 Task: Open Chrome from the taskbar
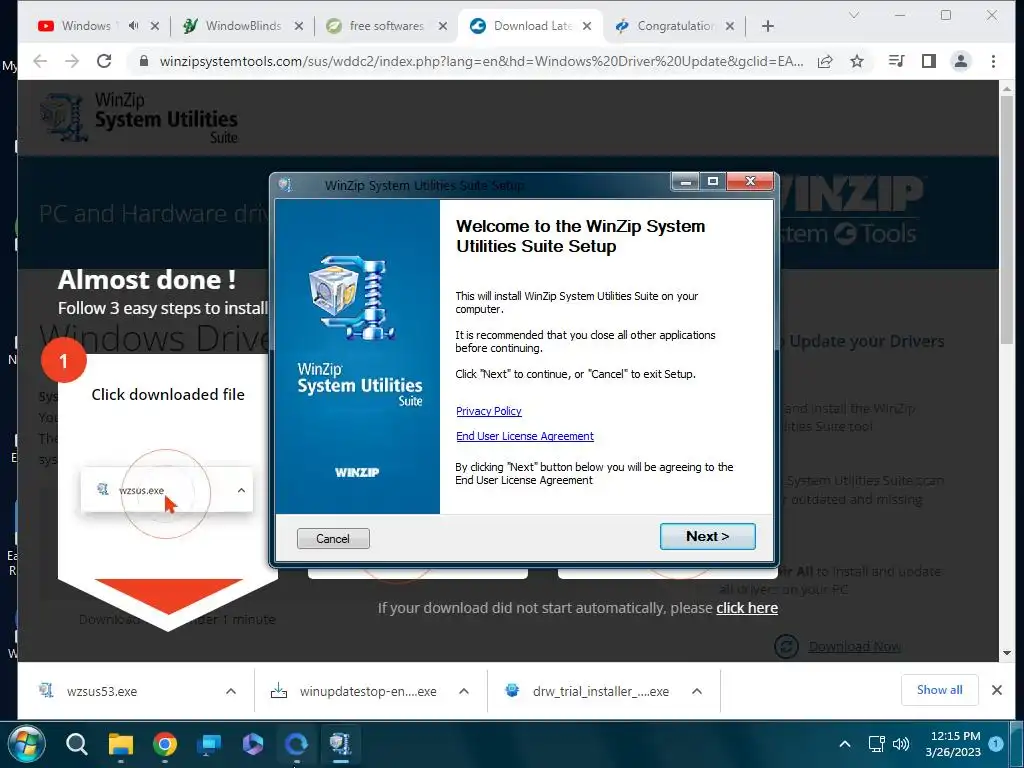point(165,744)
